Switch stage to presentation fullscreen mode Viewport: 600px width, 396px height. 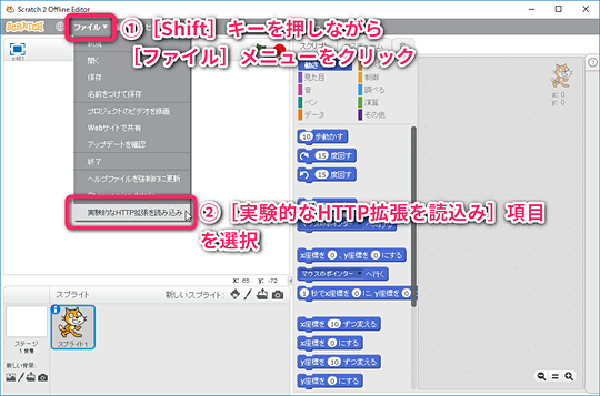pyautogui.click(x=17, y=49)
